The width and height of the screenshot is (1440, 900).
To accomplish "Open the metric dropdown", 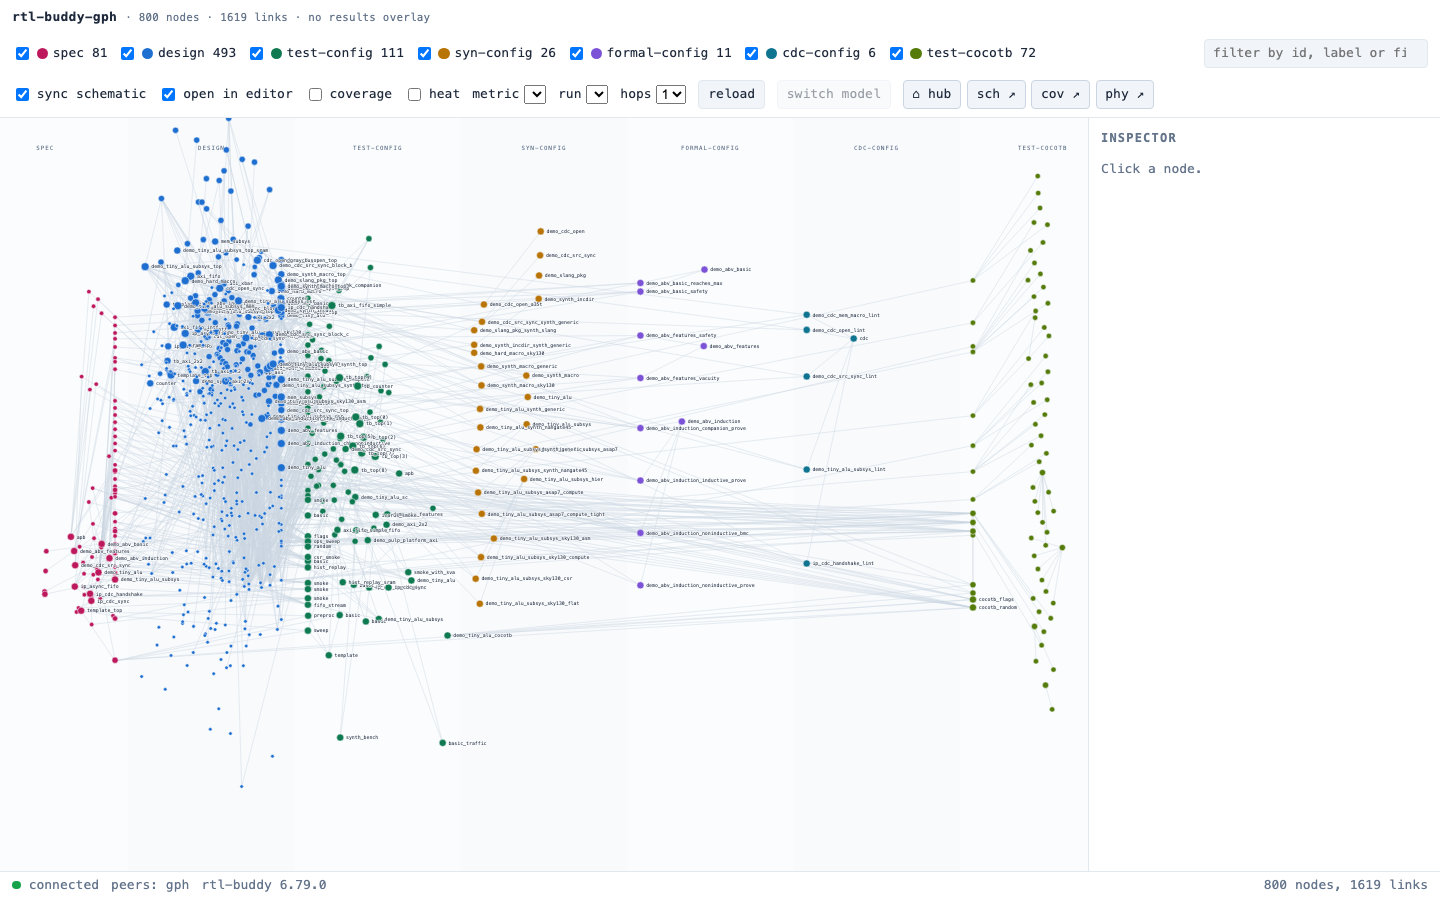I will [x=535, y=94].
